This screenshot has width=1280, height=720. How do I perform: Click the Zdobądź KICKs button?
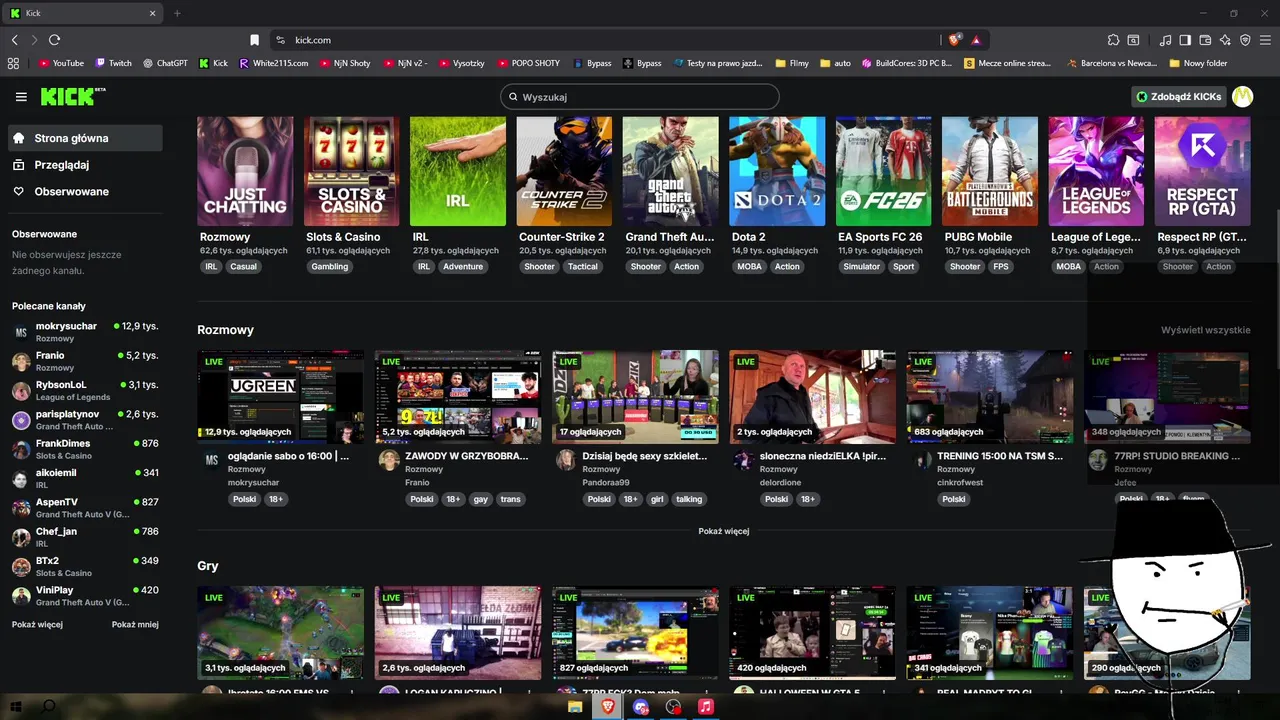coord(1179,97)
